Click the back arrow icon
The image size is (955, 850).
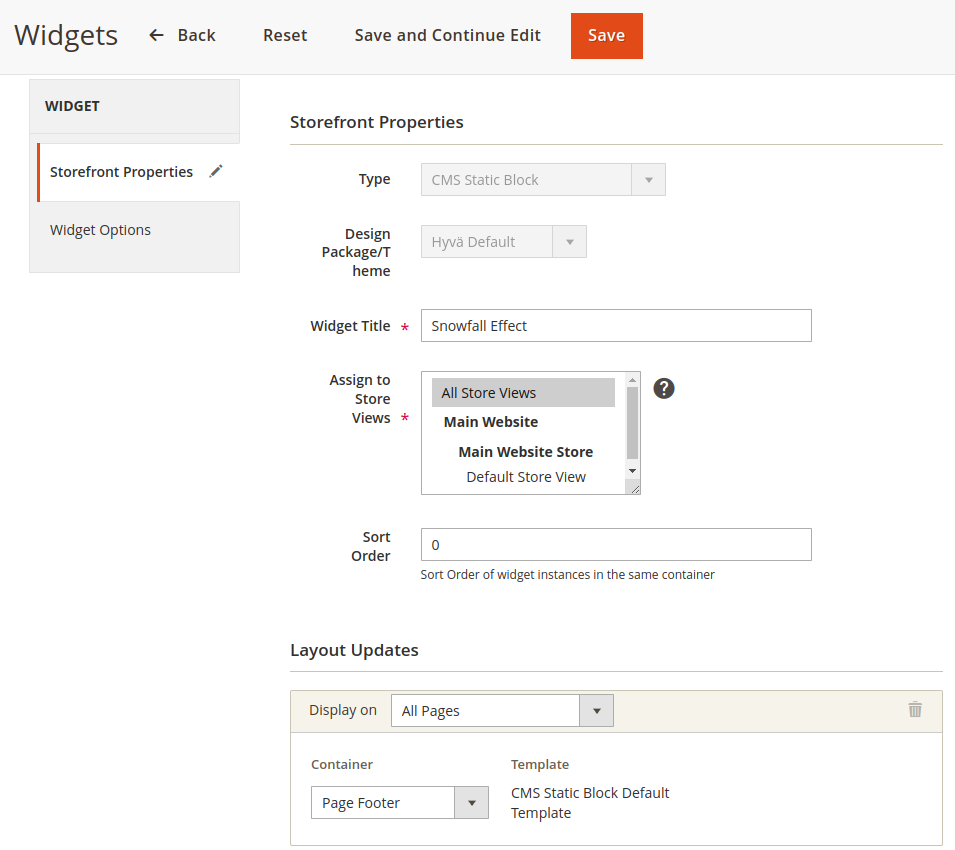[x=157, y=35]
